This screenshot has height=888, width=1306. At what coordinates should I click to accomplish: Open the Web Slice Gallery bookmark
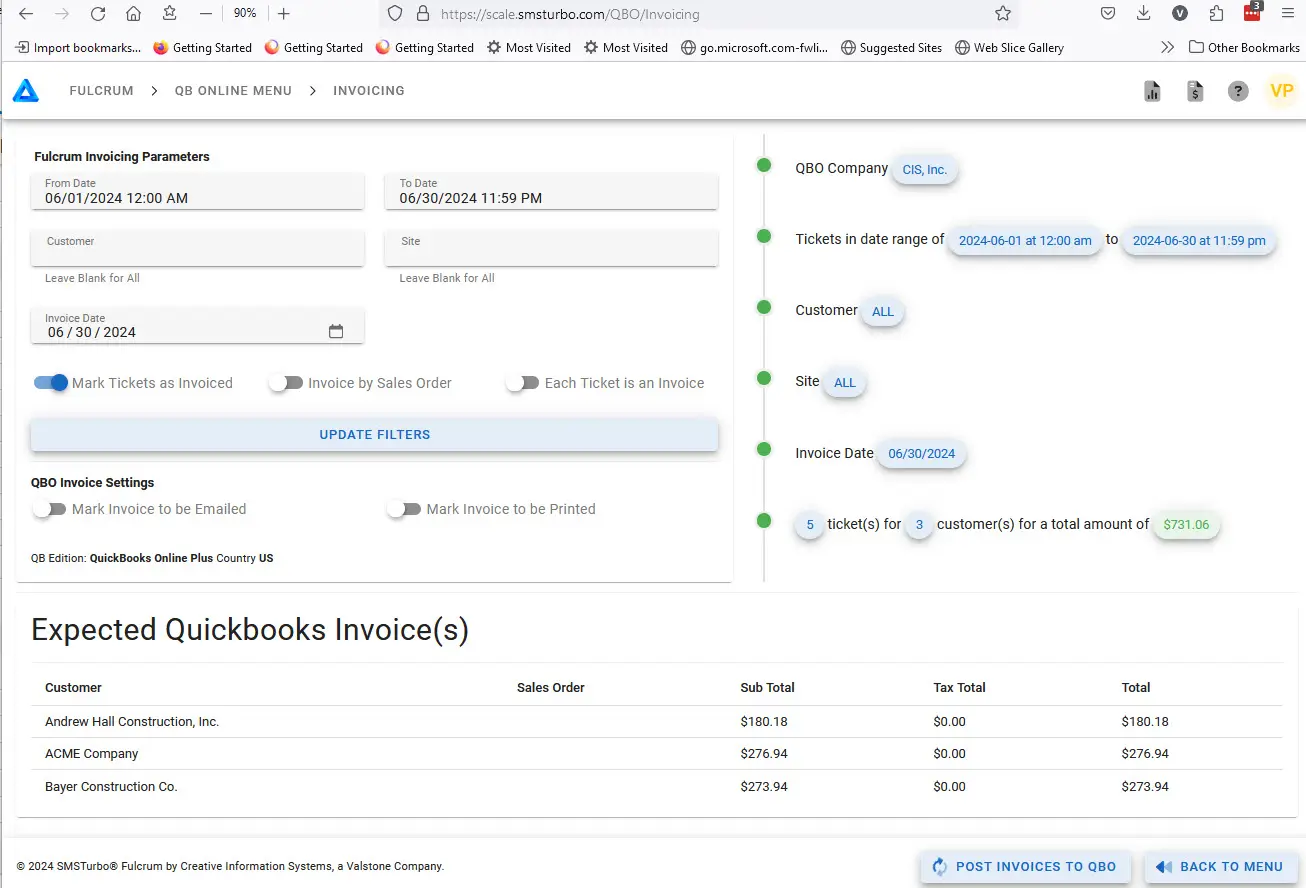[x=1009, y=47]
